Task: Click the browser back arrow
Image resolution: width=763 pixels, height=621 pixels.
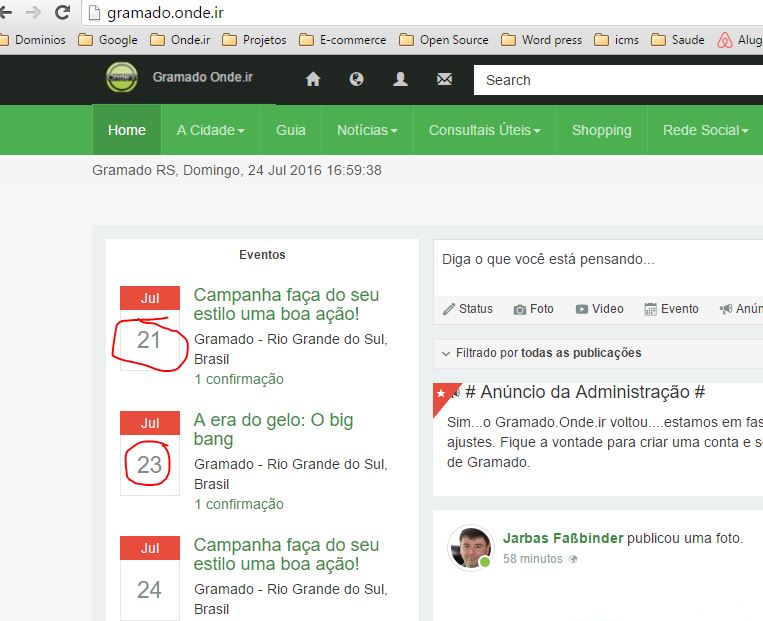Action: tap(5, 12)
